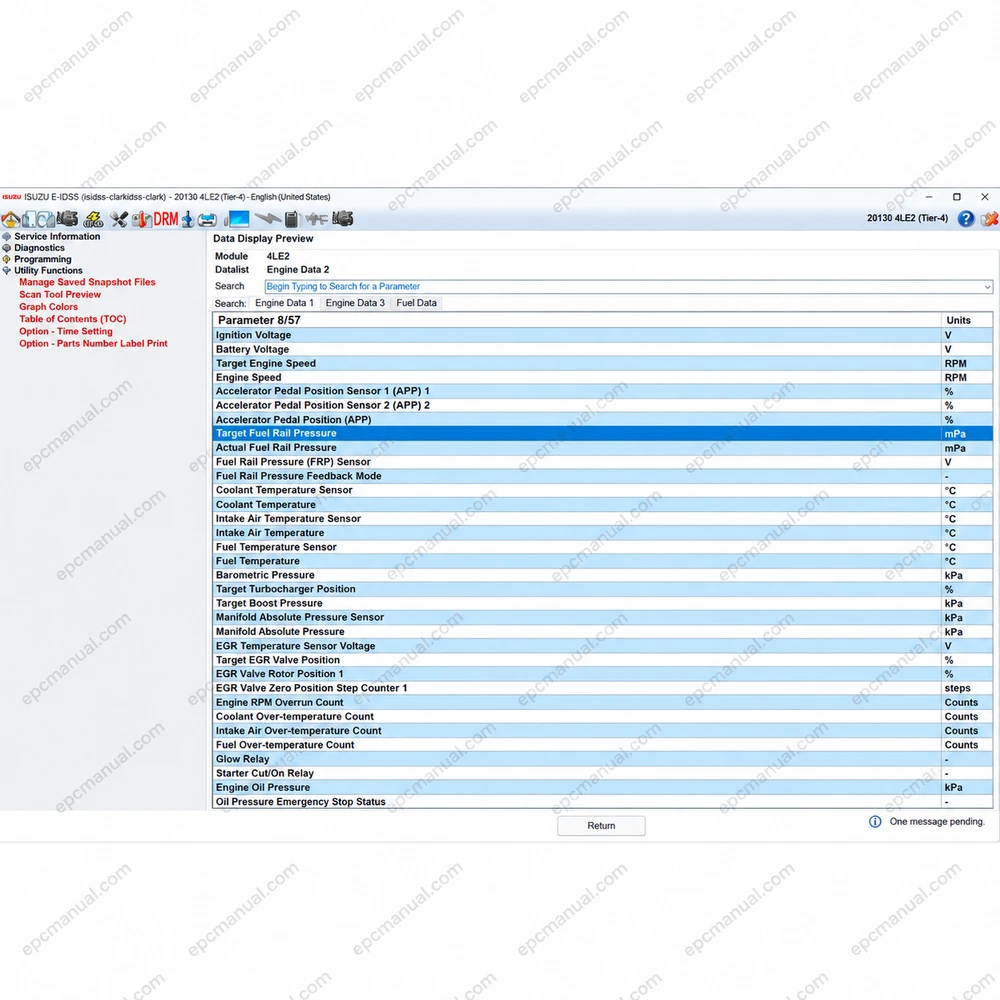Select the gray lightning connection icon

[x=268, y=219]
